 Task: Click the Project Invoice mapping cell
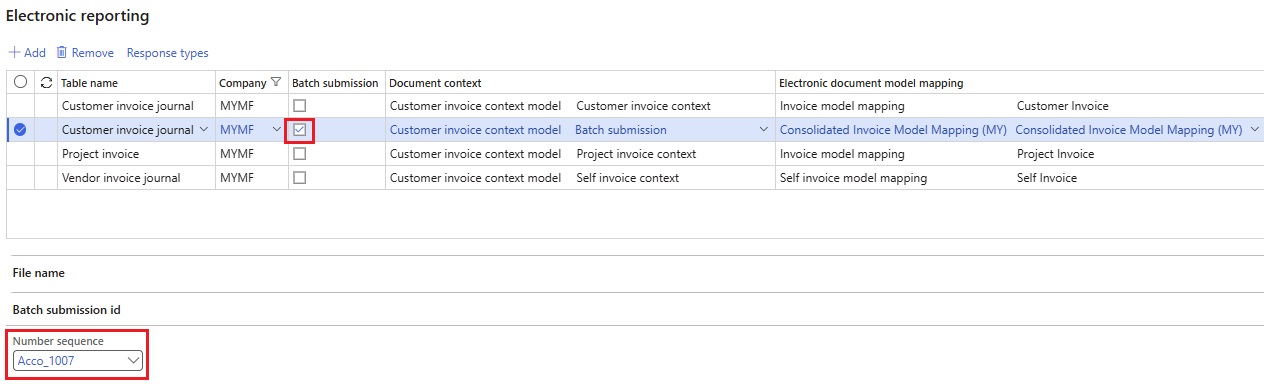click(1055, 154)
